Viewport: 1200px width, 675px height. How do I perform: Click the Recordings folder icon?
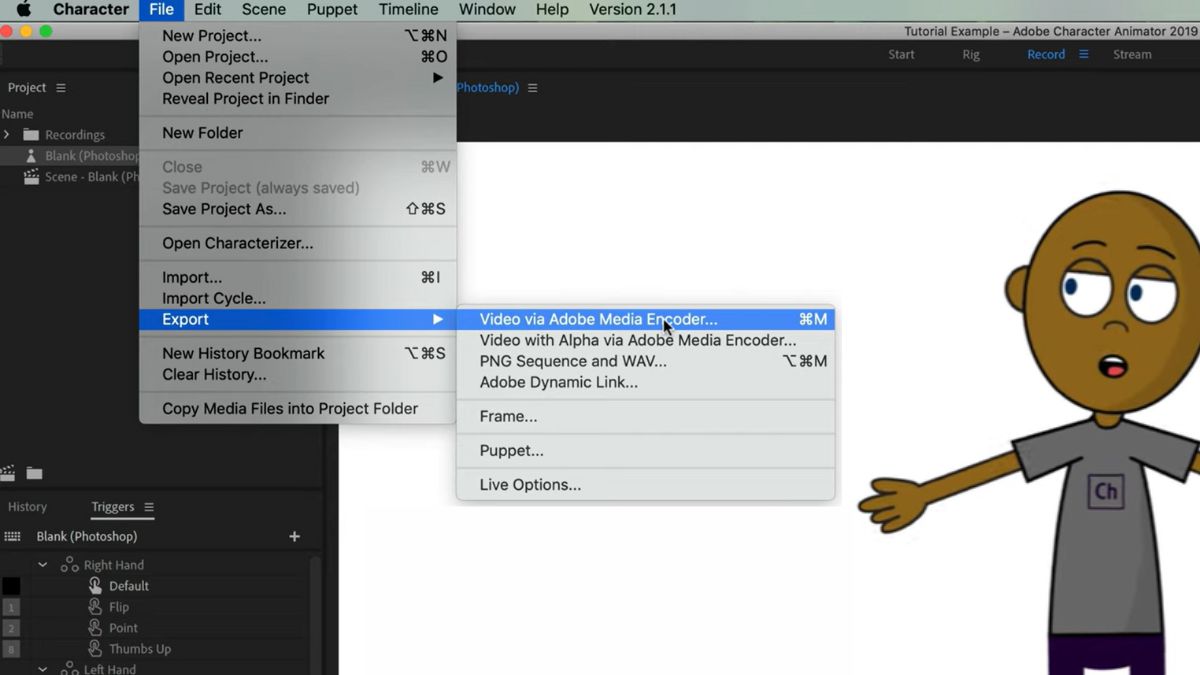tap(31, 135)
